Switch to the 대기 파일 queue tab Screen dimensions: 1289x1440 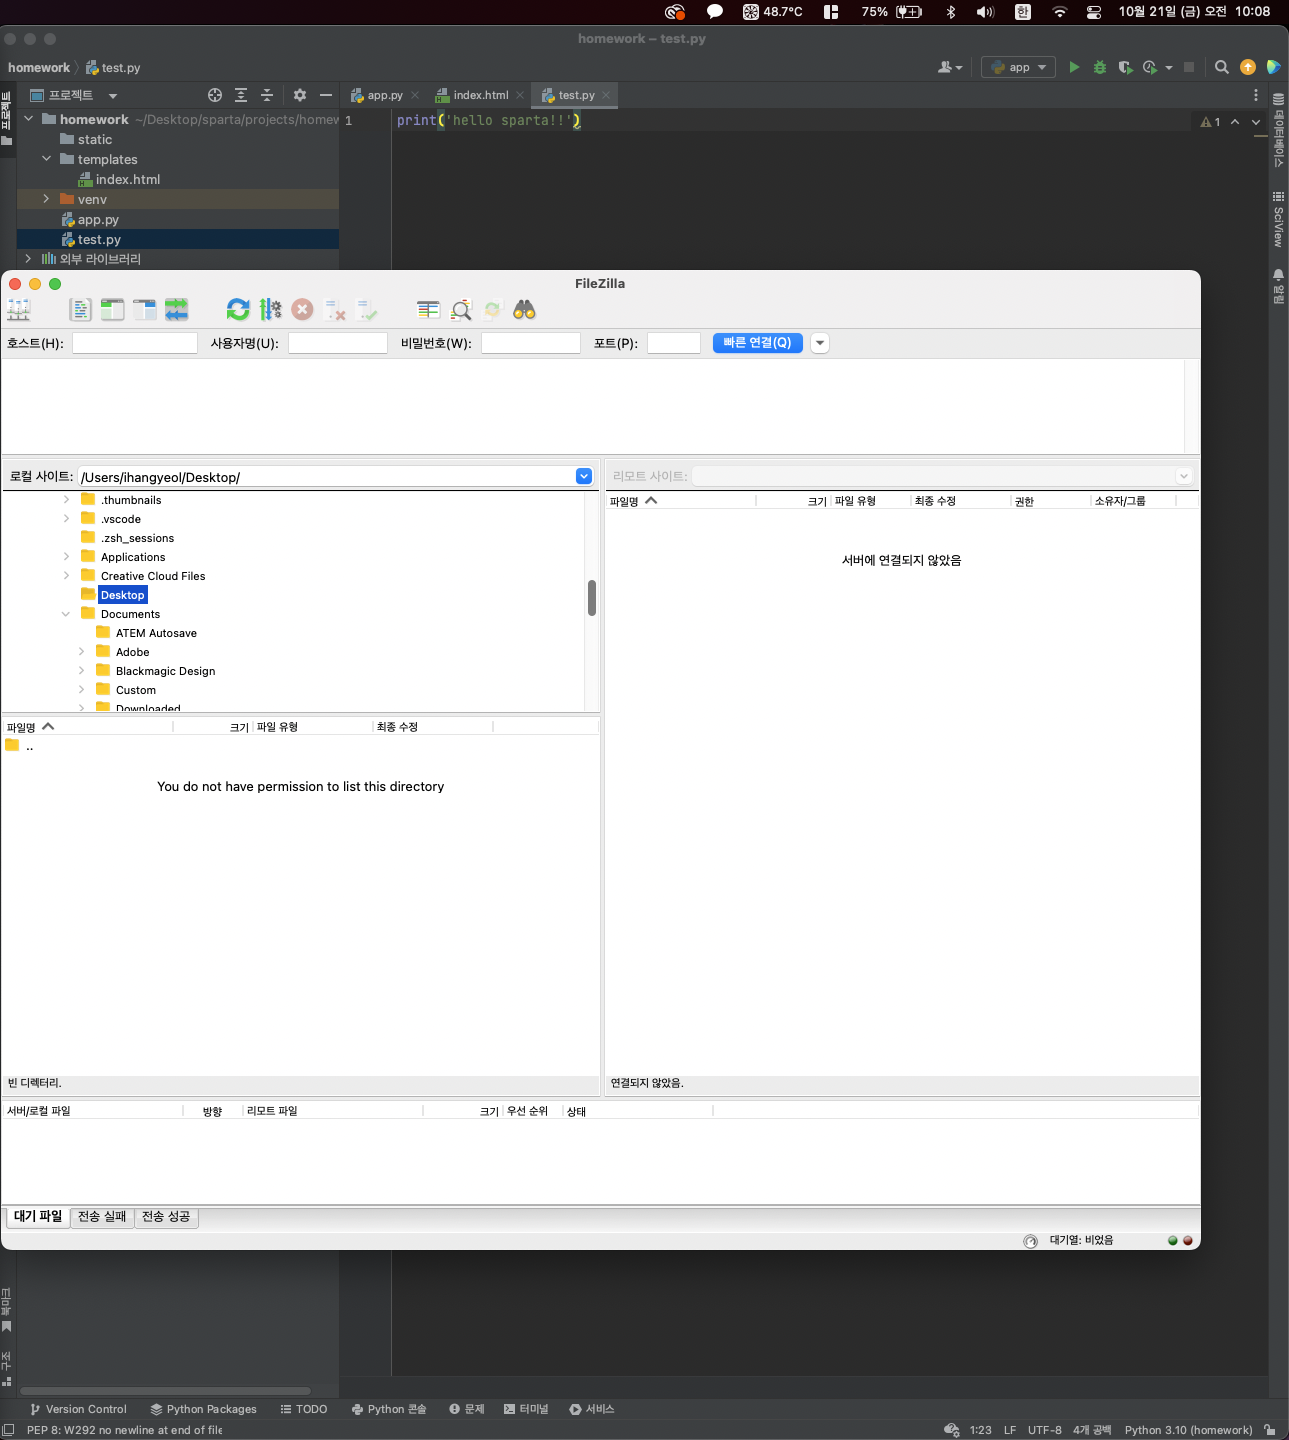coord(38,1217)
